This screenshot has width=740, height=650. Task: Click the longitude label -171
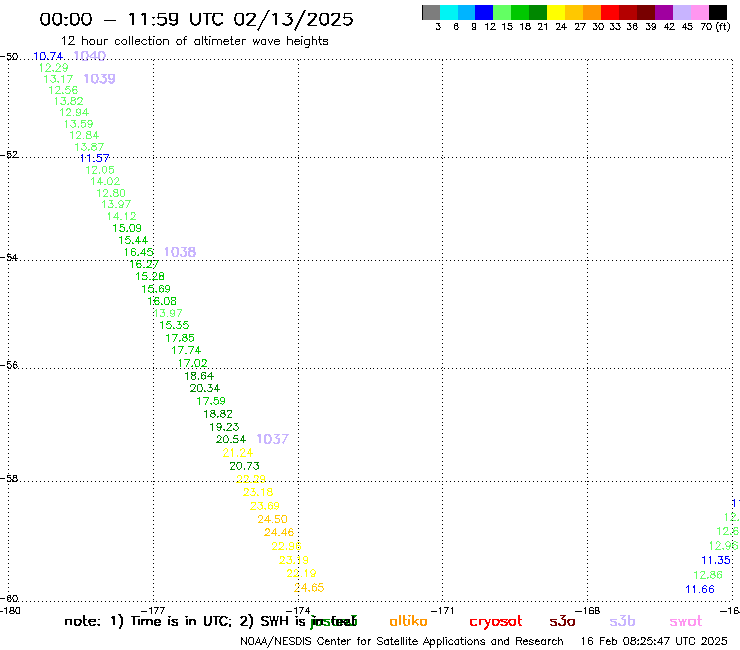click(443, 610)
